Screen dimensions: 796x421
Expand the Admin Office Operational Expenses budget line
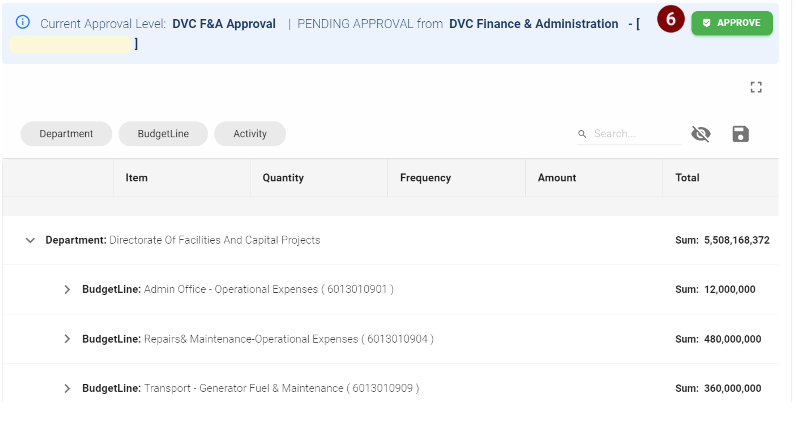(x=67, y=289)
